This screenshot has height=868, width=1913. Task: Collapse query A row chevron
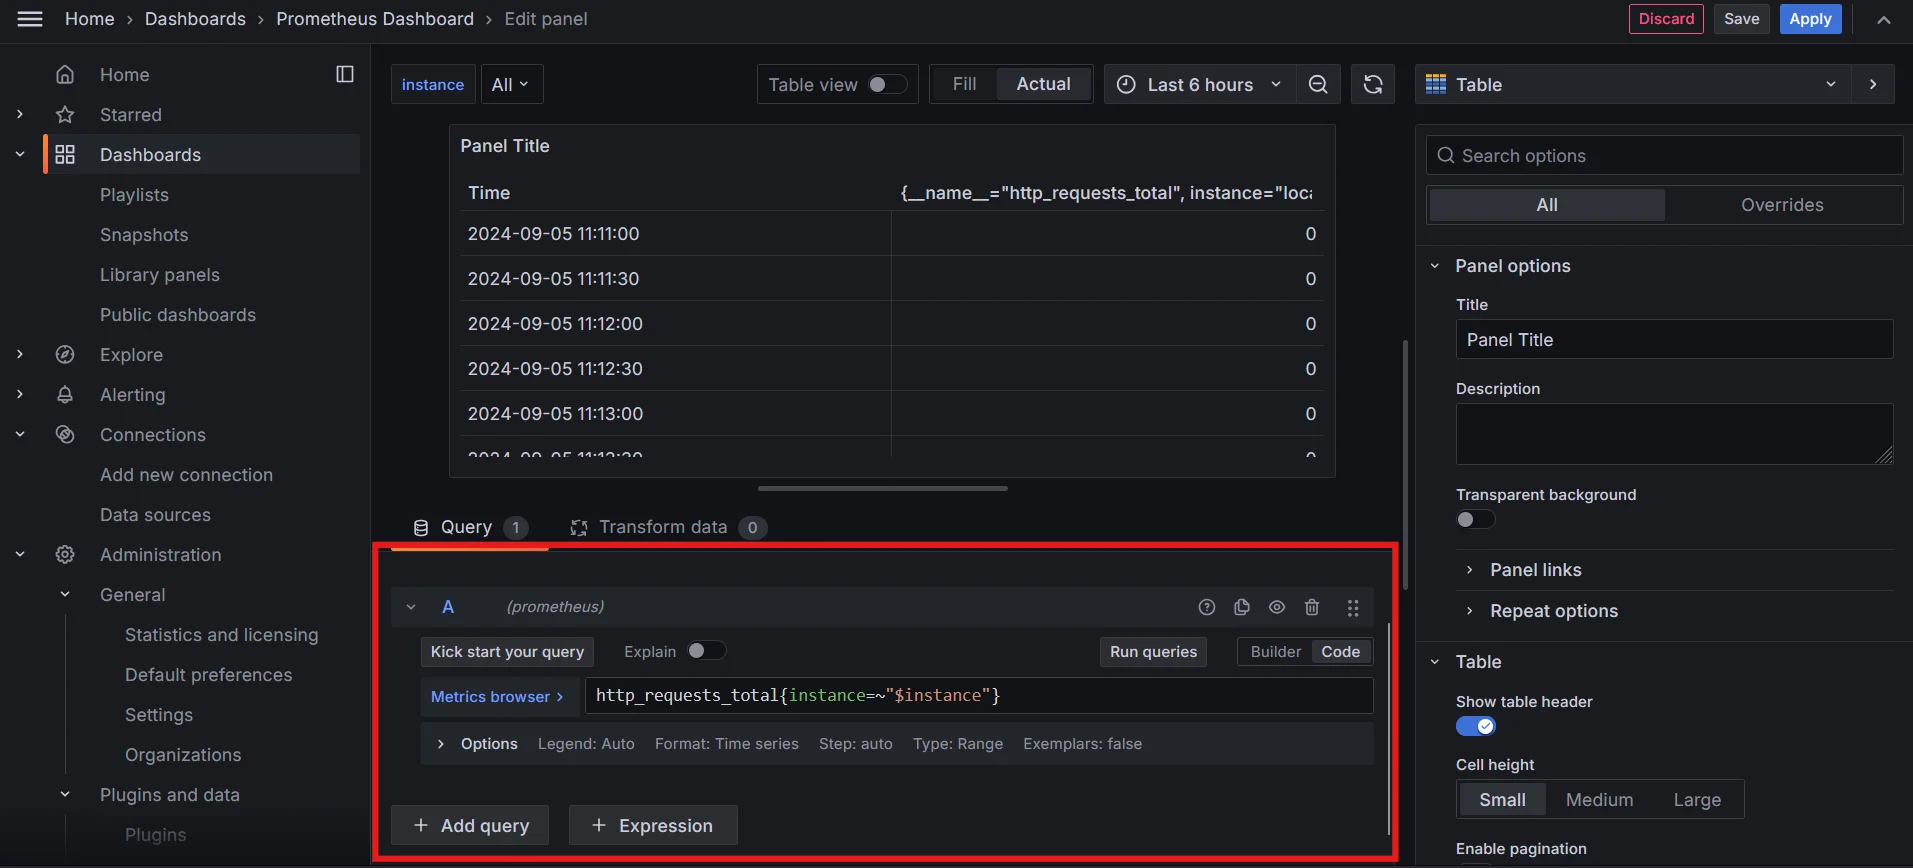tap(410, 607)
